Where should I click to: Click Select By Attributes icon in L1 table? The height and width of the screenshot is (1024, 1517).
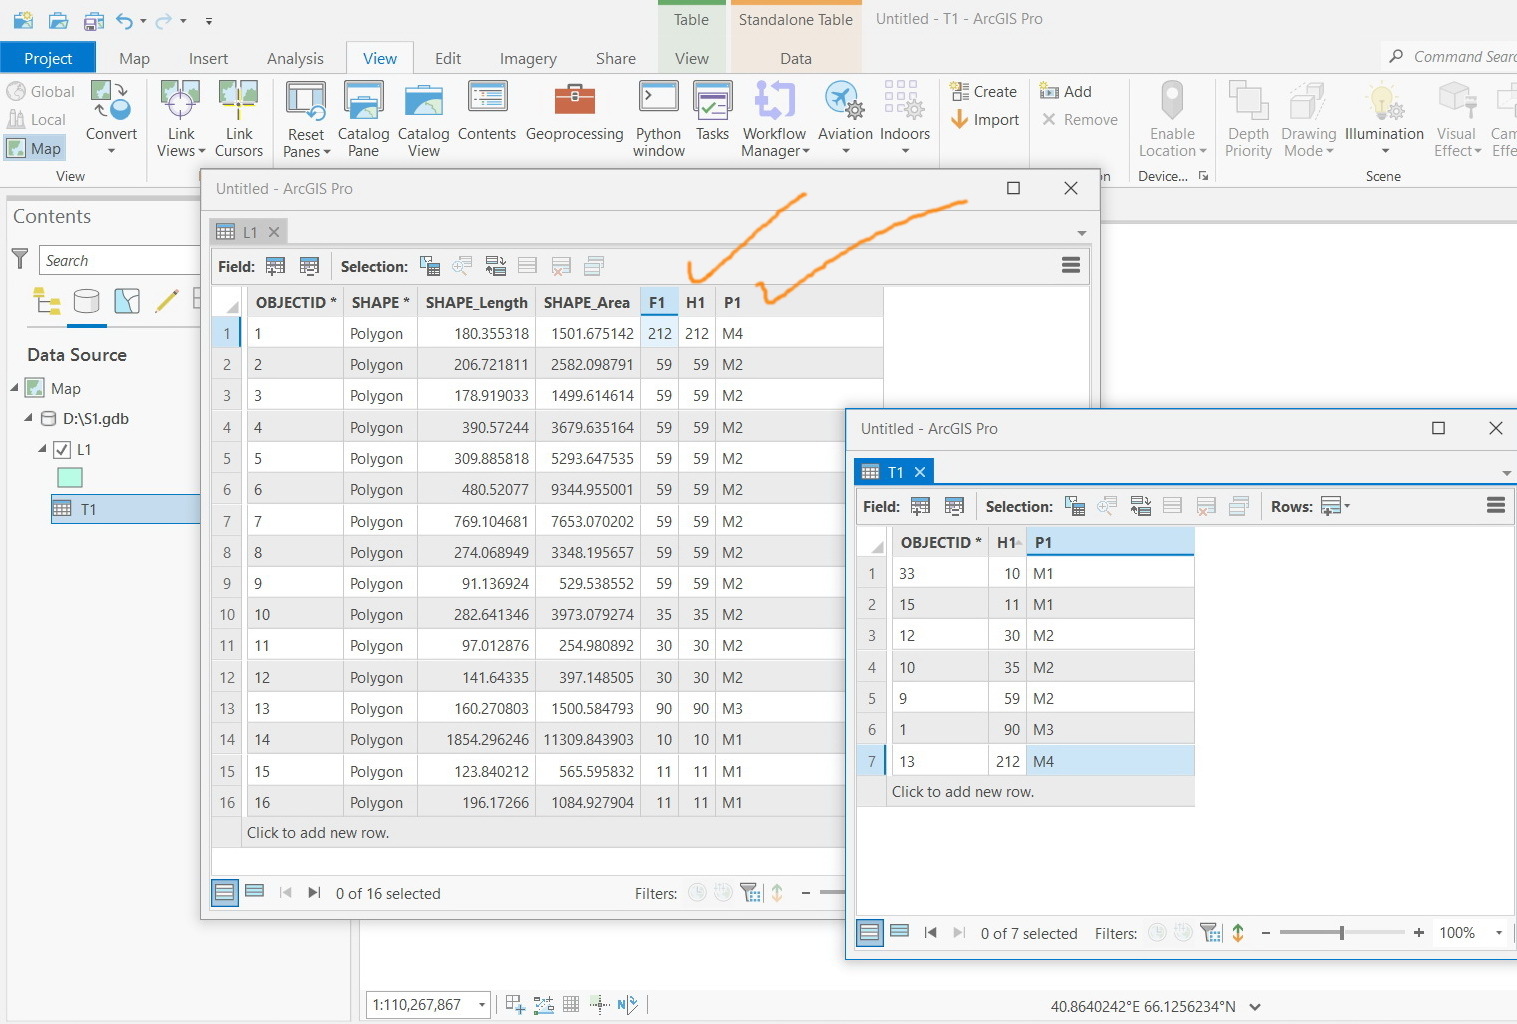click(430, 266)
